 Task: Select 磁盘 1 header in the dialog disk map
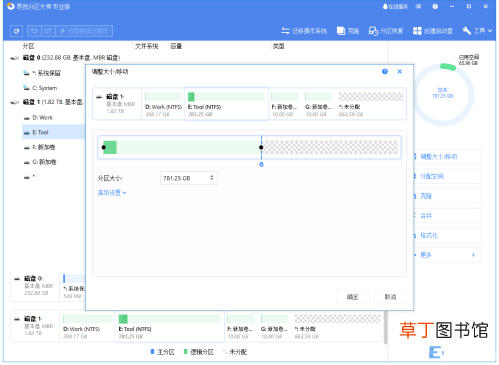[x=117, y=104]
